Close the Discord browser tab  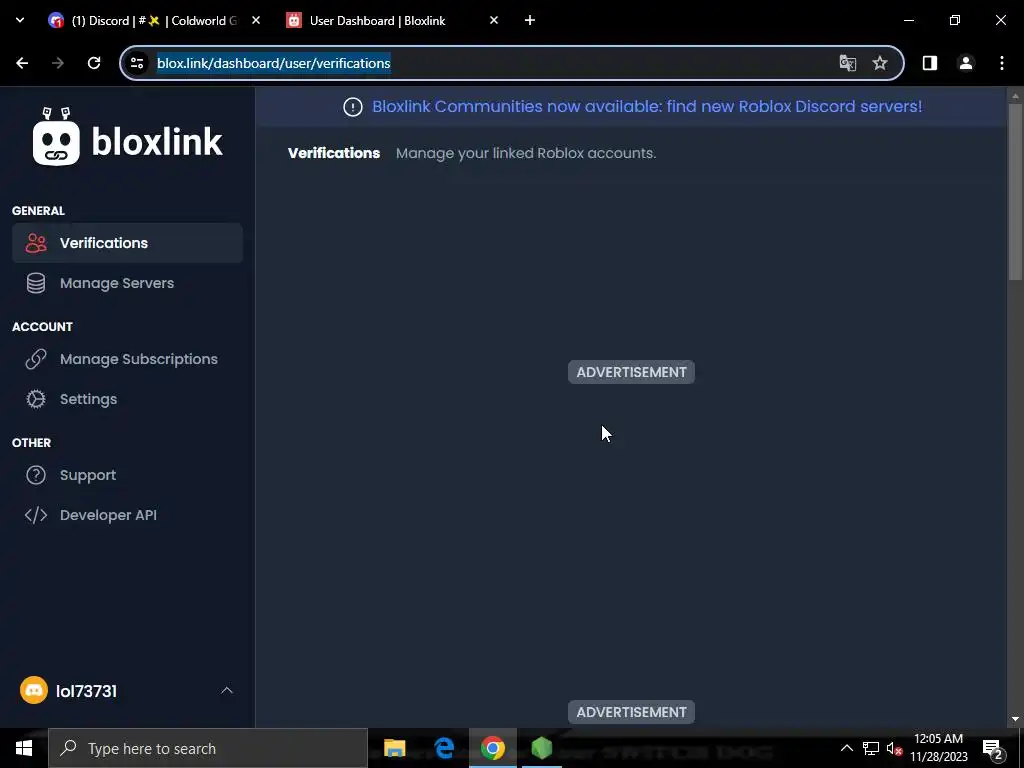click(256, 20)
